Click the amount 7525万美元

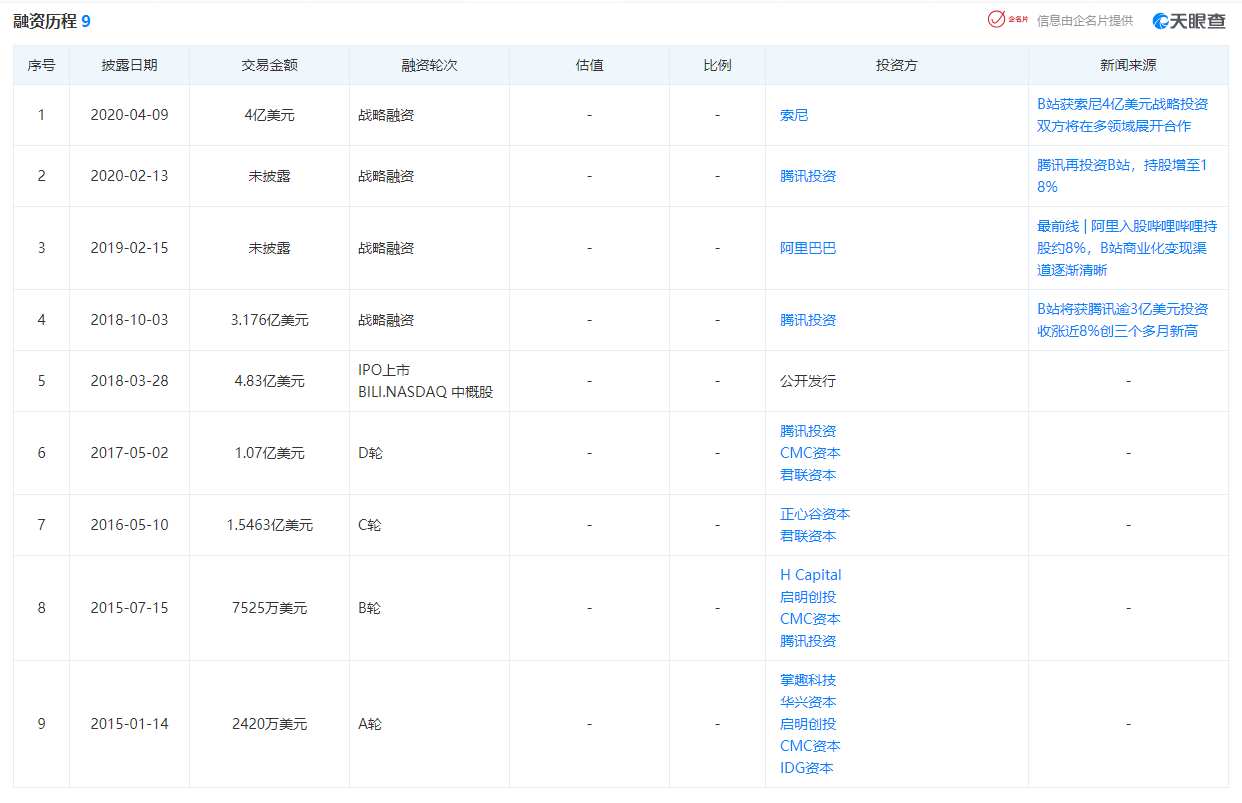click(269, 608)
